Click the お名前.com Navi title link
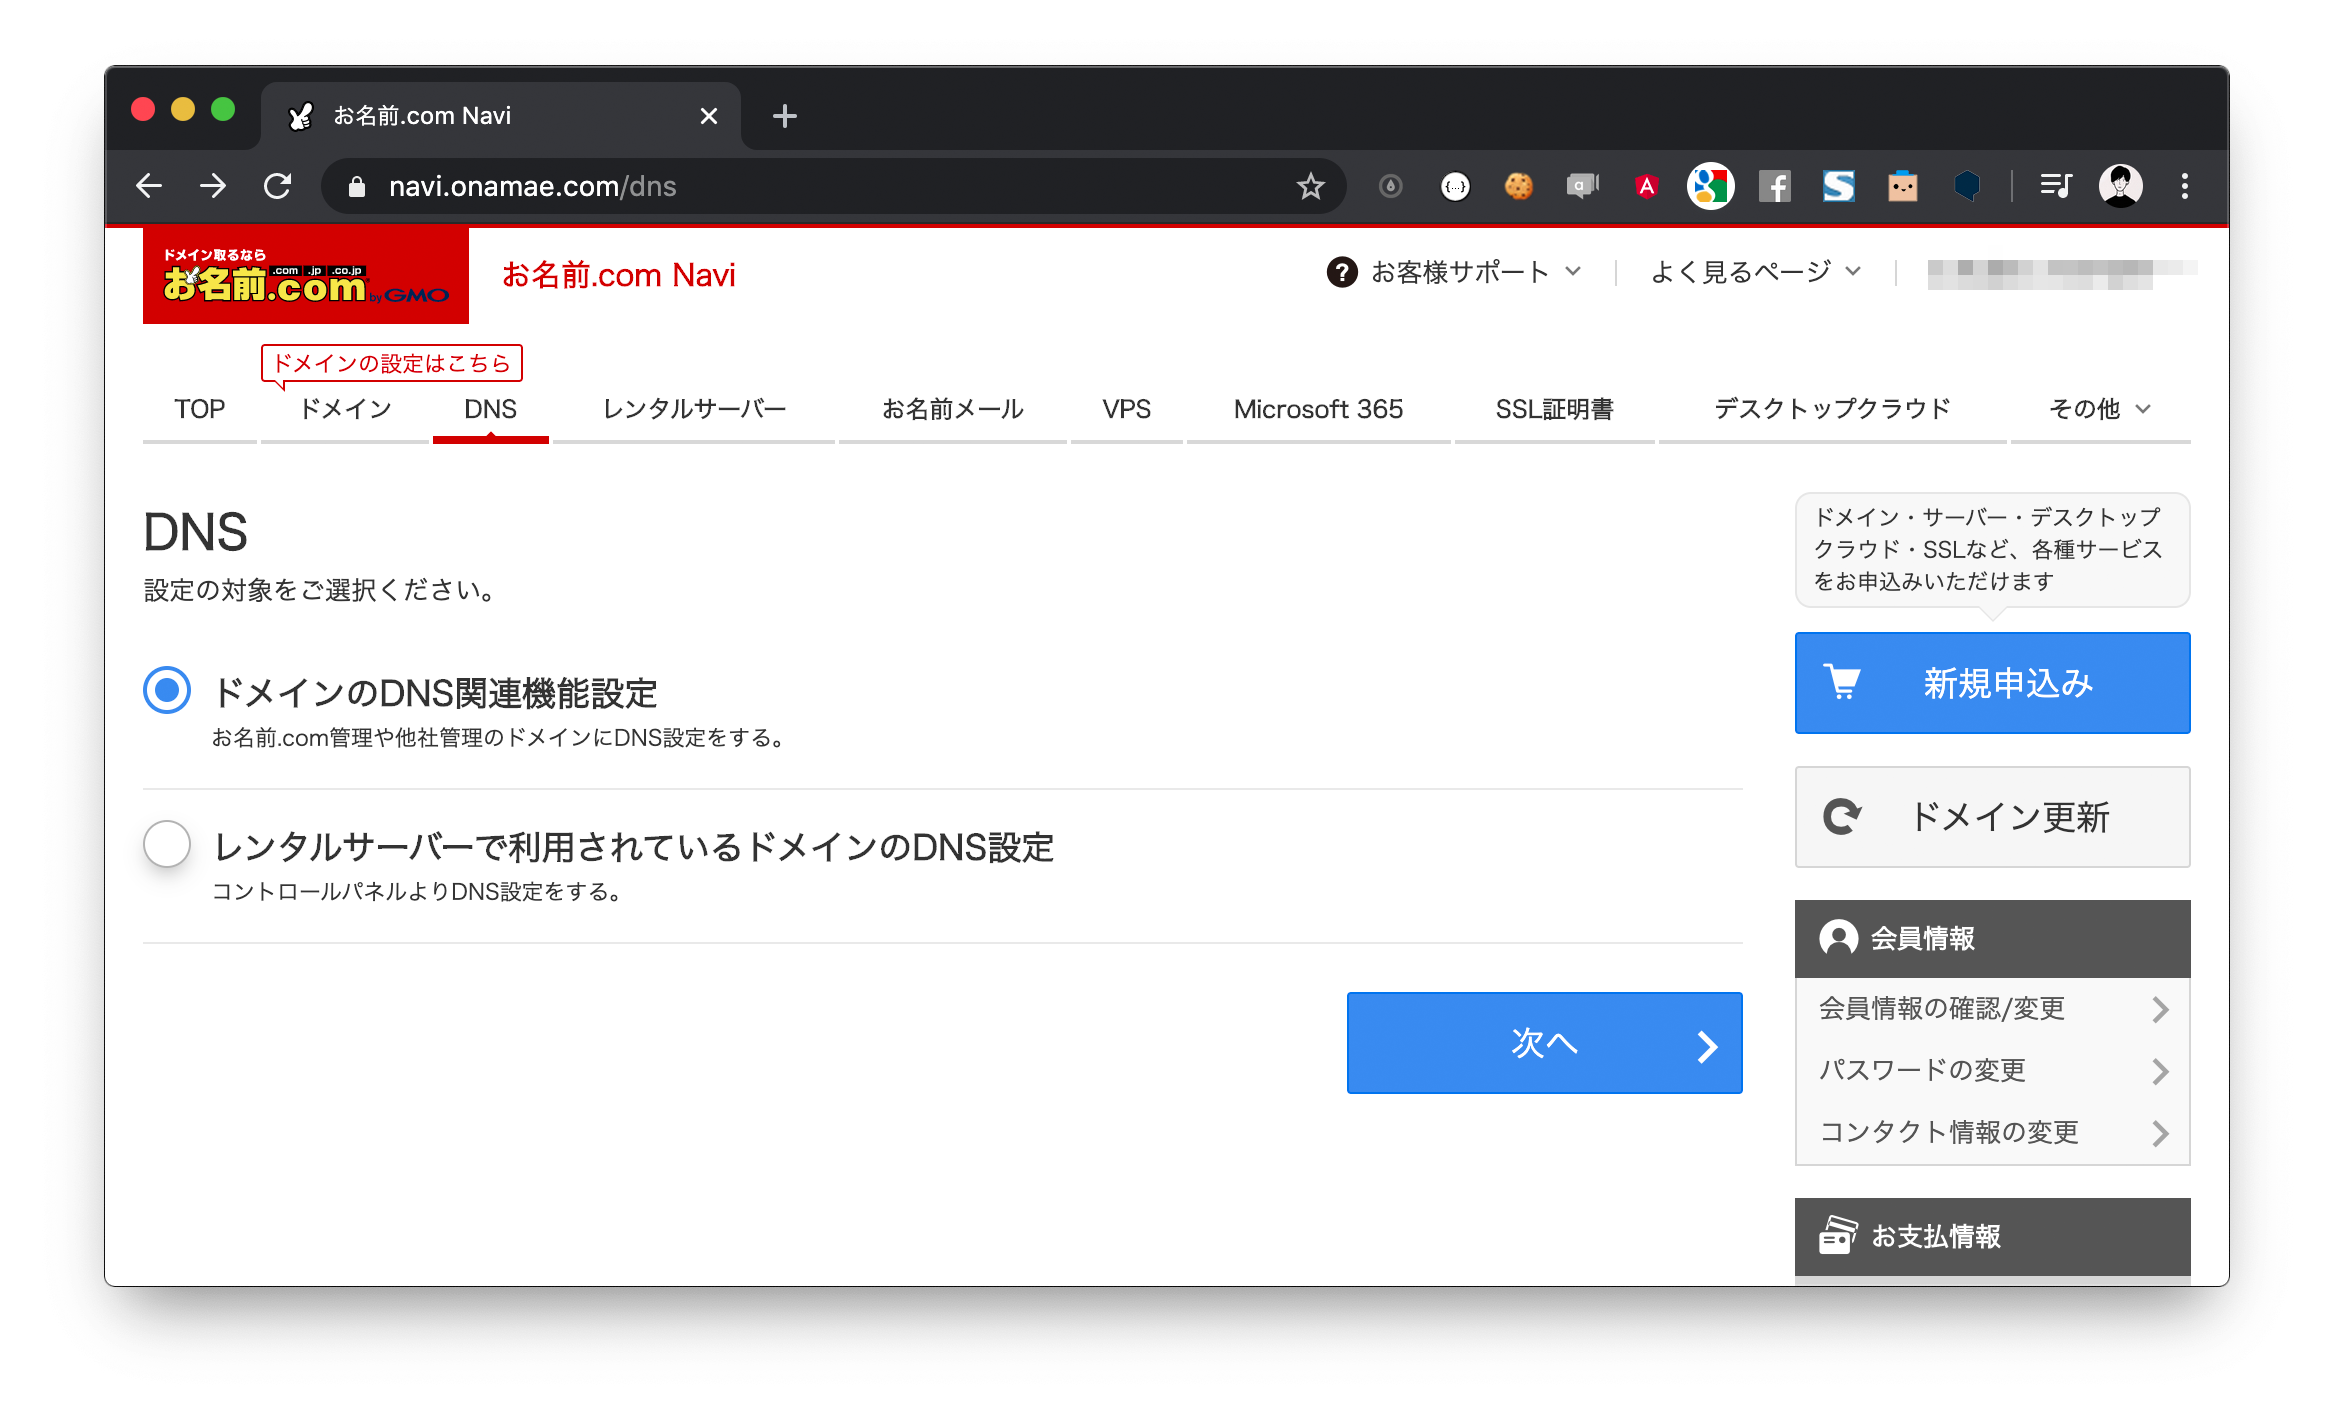The height and width of the screenshot is (1424, 2334). [618, 275]
